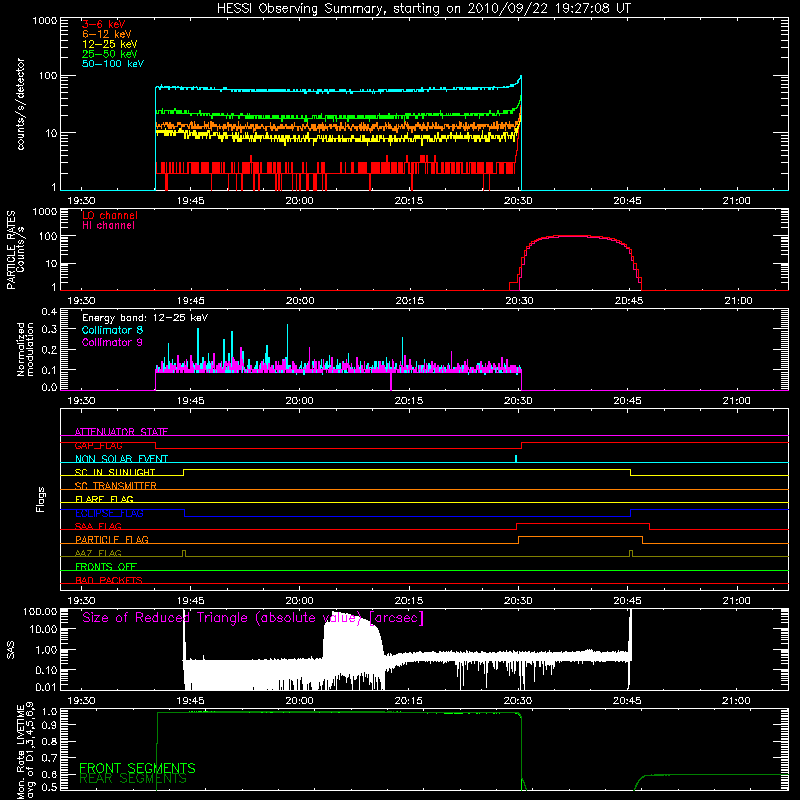The image size is (800, 800).
Task: Click the Mon. Rate LIVETIME axis title
Action: coord(25,751)
